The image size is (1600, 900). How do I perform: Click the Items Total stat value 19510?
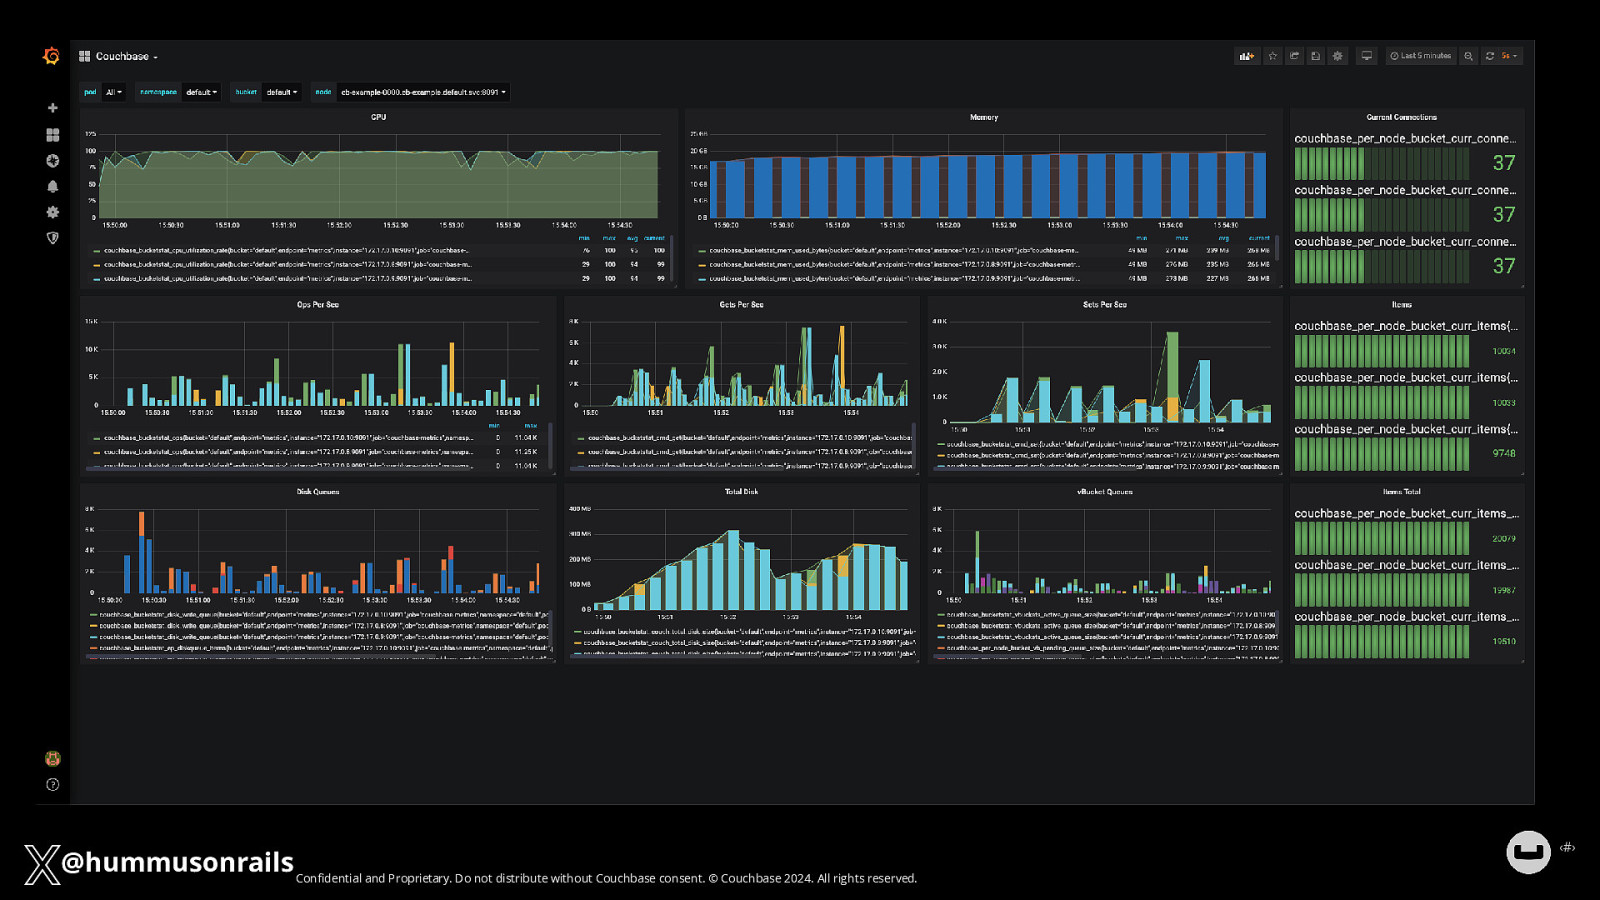tap(1504, 642)
